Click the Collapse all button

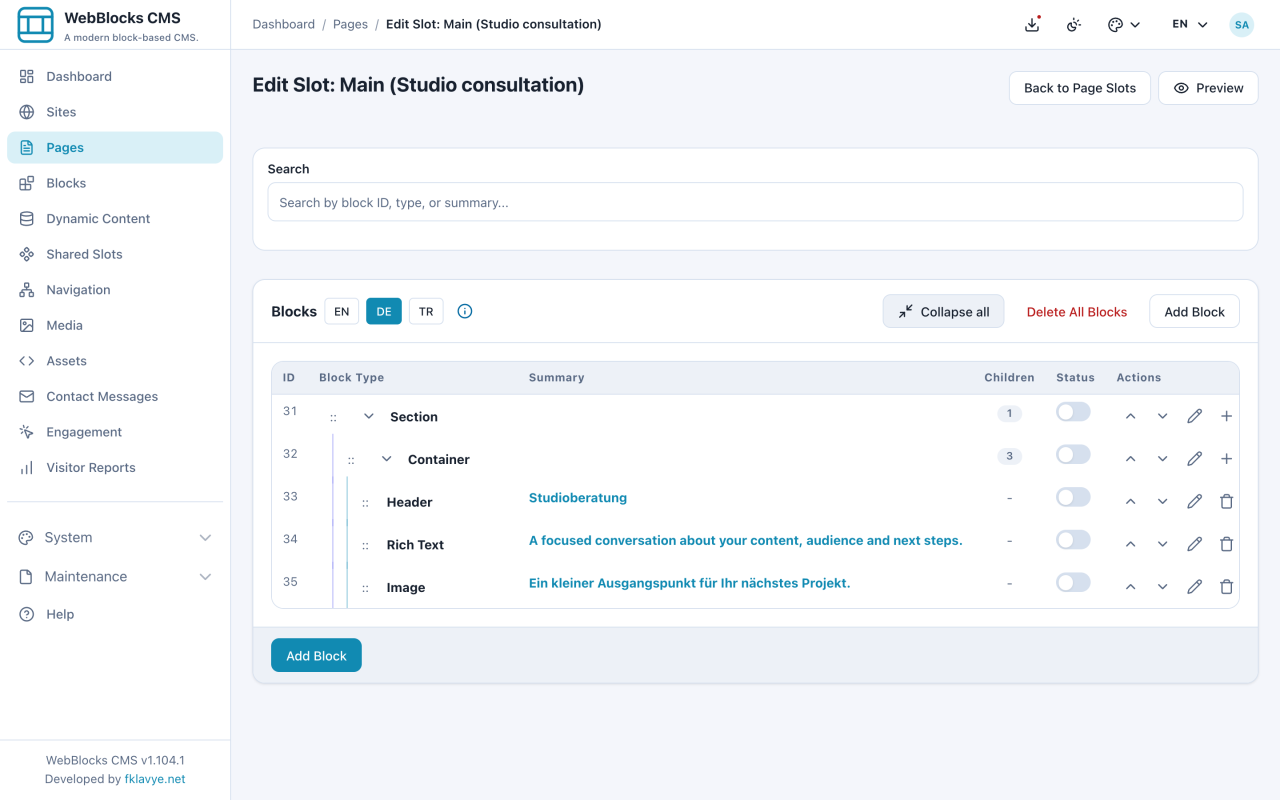943,311
